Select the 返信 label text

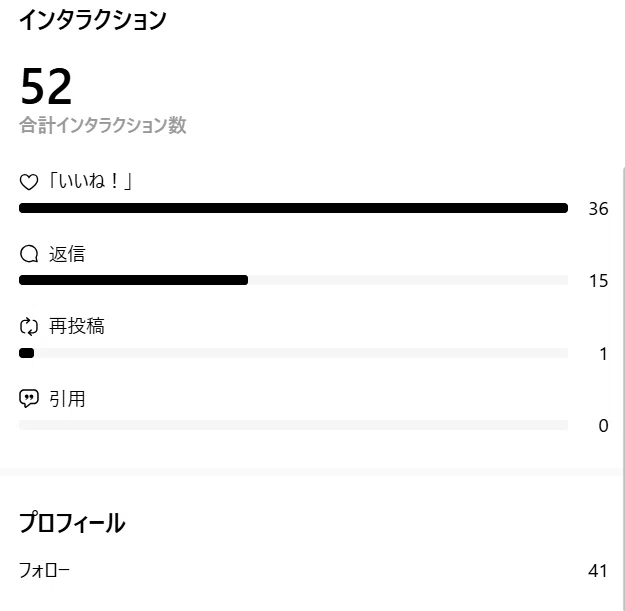pos(67,254)
